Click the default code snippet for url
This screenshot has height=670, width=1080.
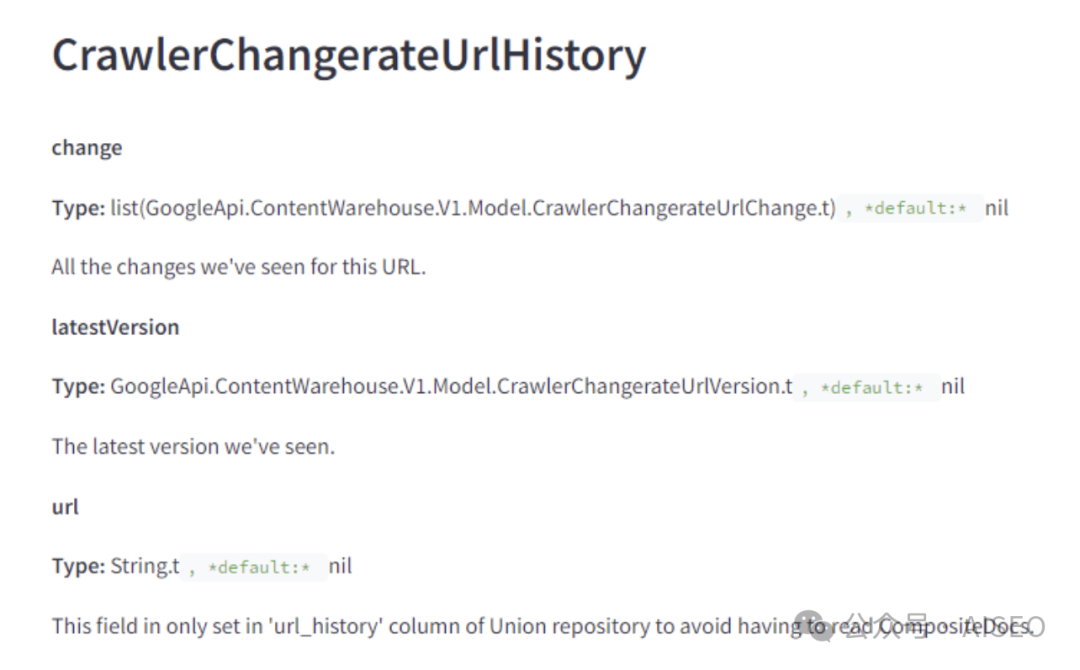[x=257, y=567]
